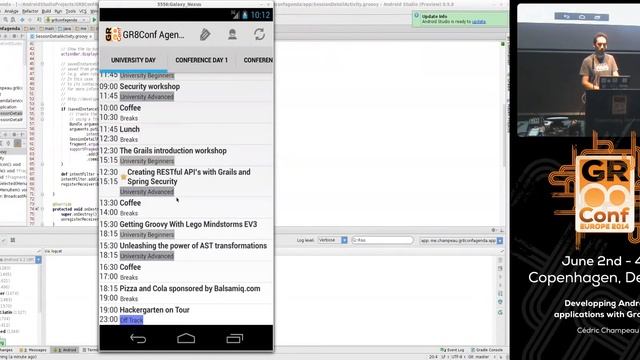Select the 13:30 Coffee break entry
The width and height of the screenshot is (640, 360).
click(x=186, y=208)
